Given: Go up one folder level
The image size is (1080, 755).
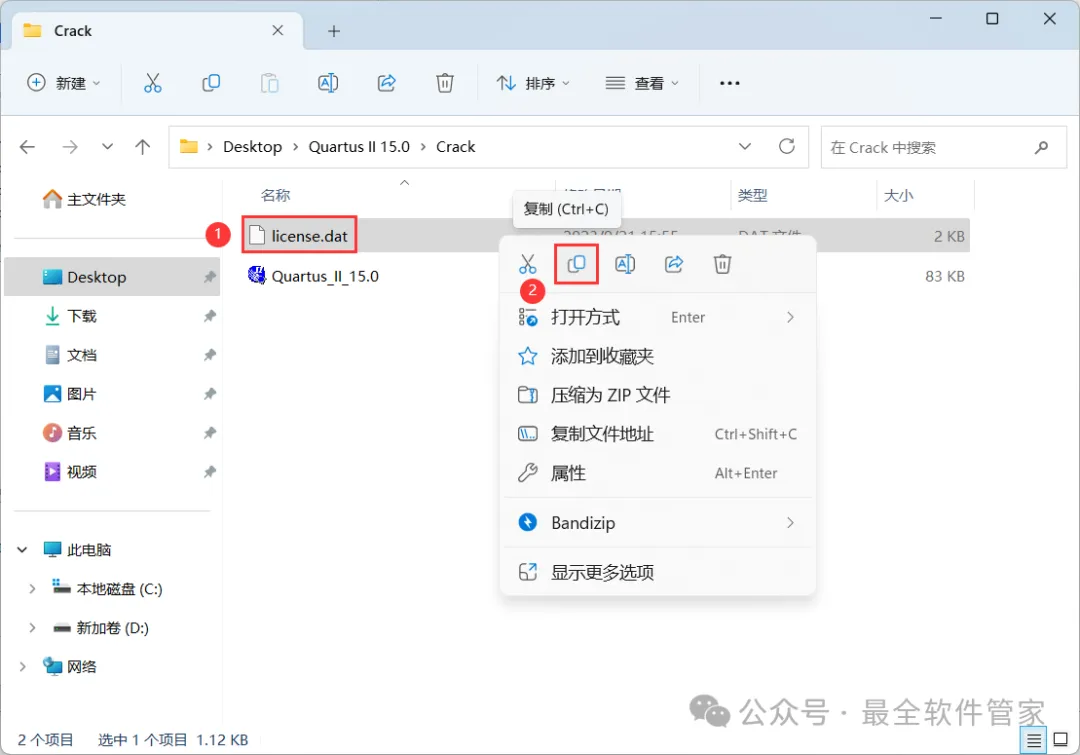Looking at the screenshot, I should tap(143, 147).
